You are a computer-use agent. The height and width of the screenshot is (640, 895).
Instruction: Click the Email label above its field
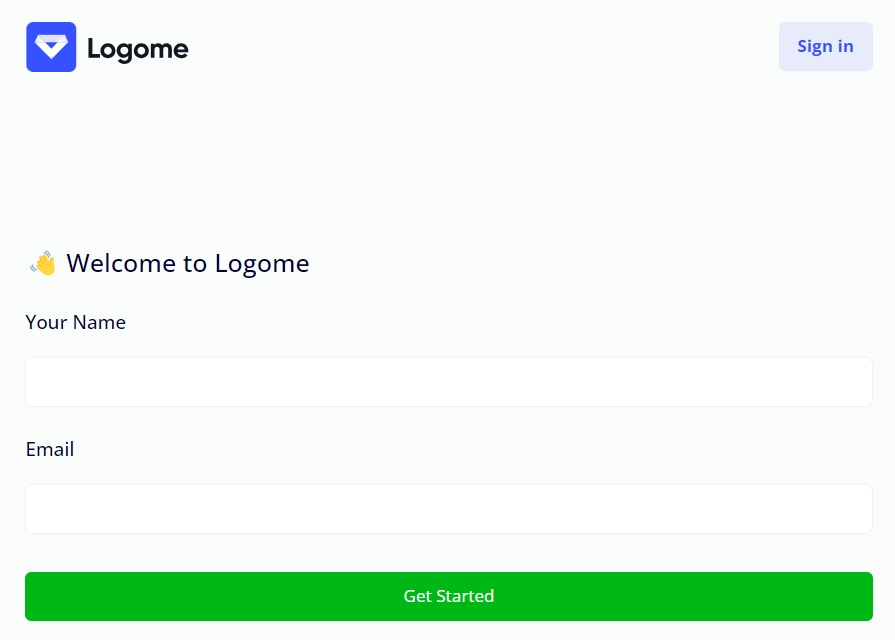click(x=49, y=449)
